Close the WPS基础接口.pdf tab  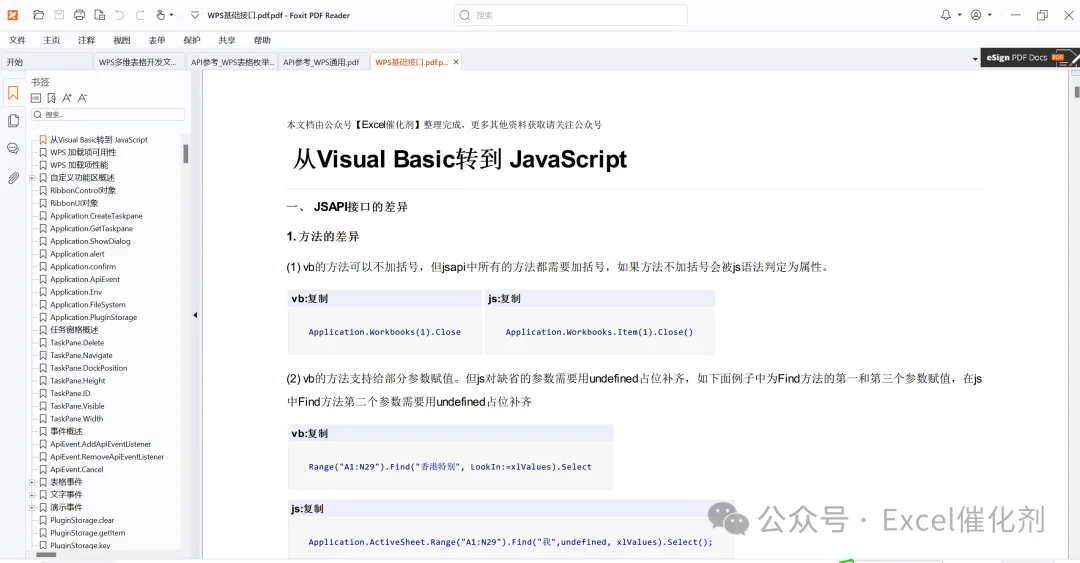tap(456, 62)
